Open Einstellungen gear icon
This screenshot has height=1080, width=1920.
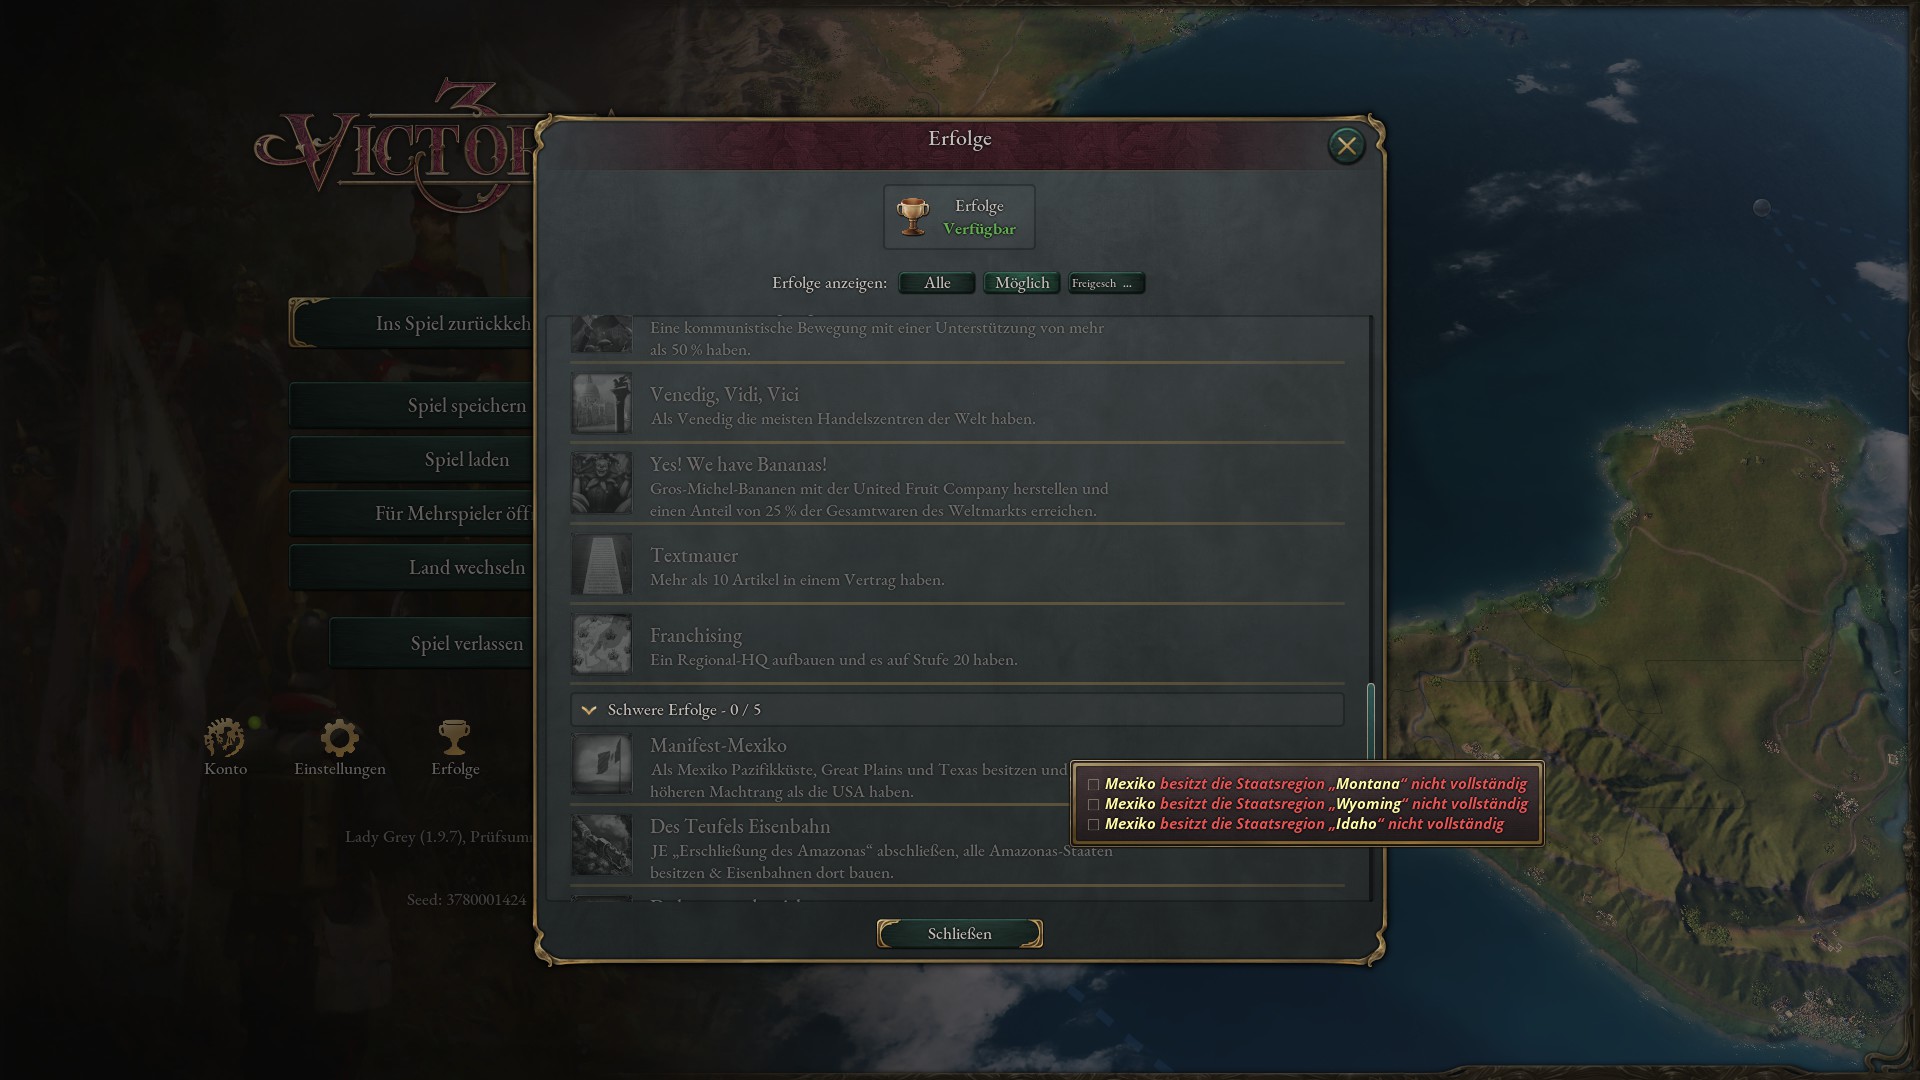point(339,738)
